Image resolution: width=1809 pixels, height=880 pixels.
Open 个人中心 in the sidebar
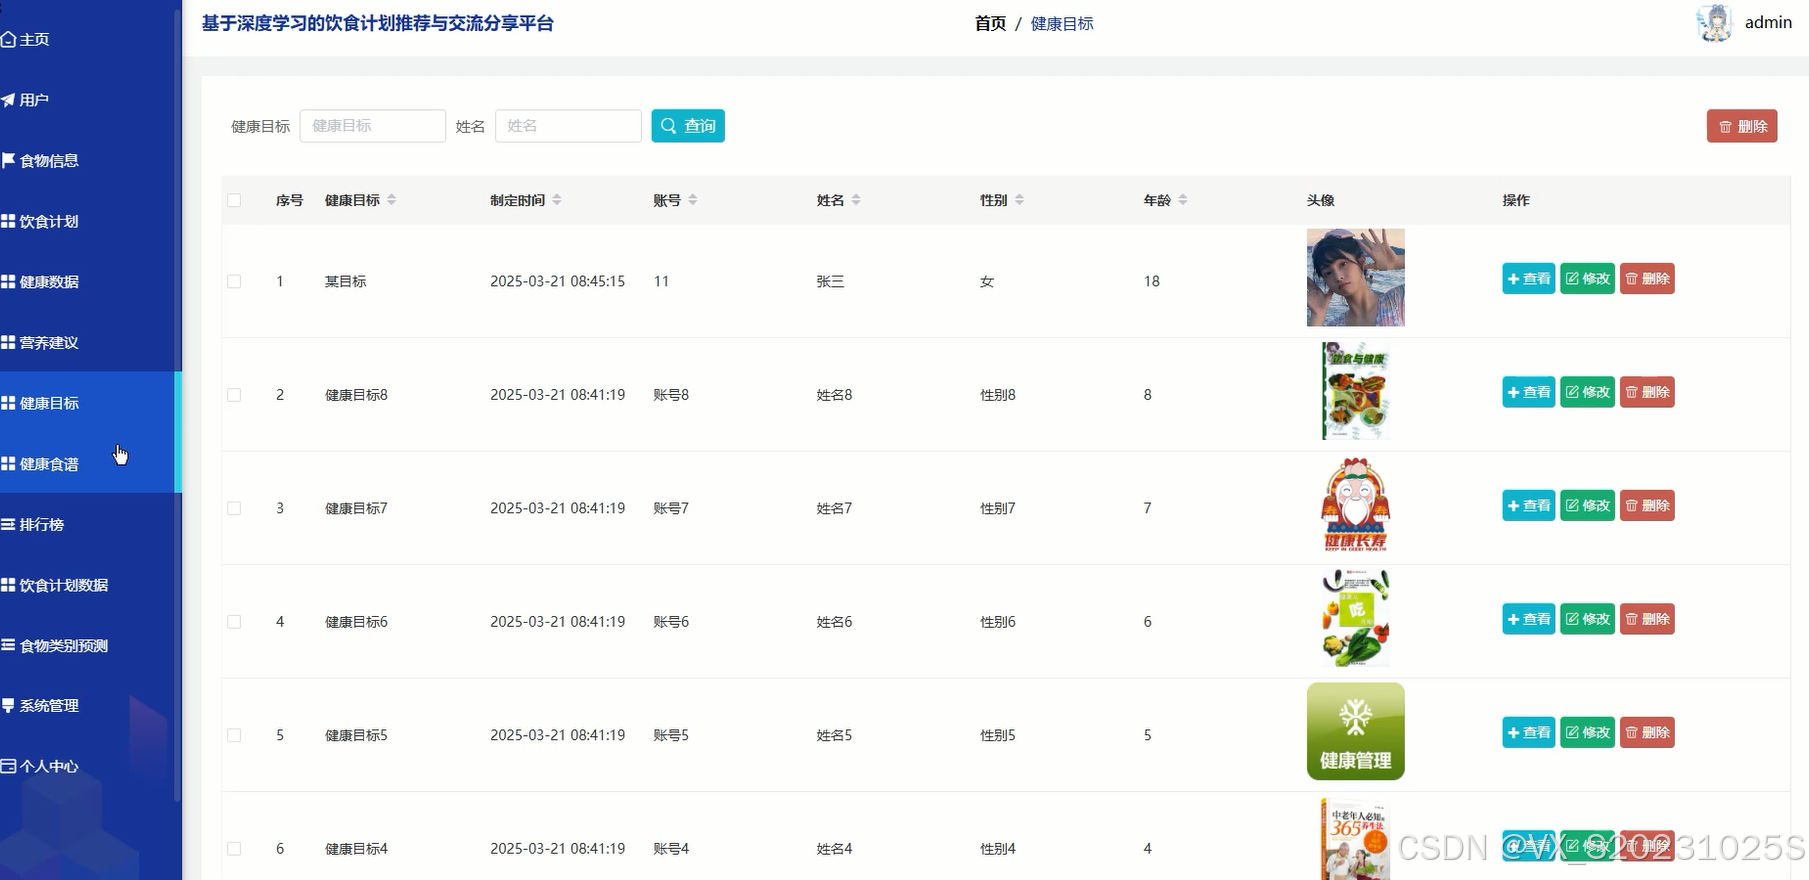[x=88, y=767]
